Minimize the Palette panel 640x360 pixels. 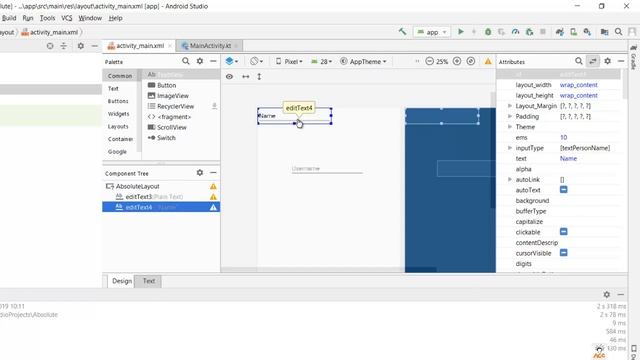click(213, 61)
